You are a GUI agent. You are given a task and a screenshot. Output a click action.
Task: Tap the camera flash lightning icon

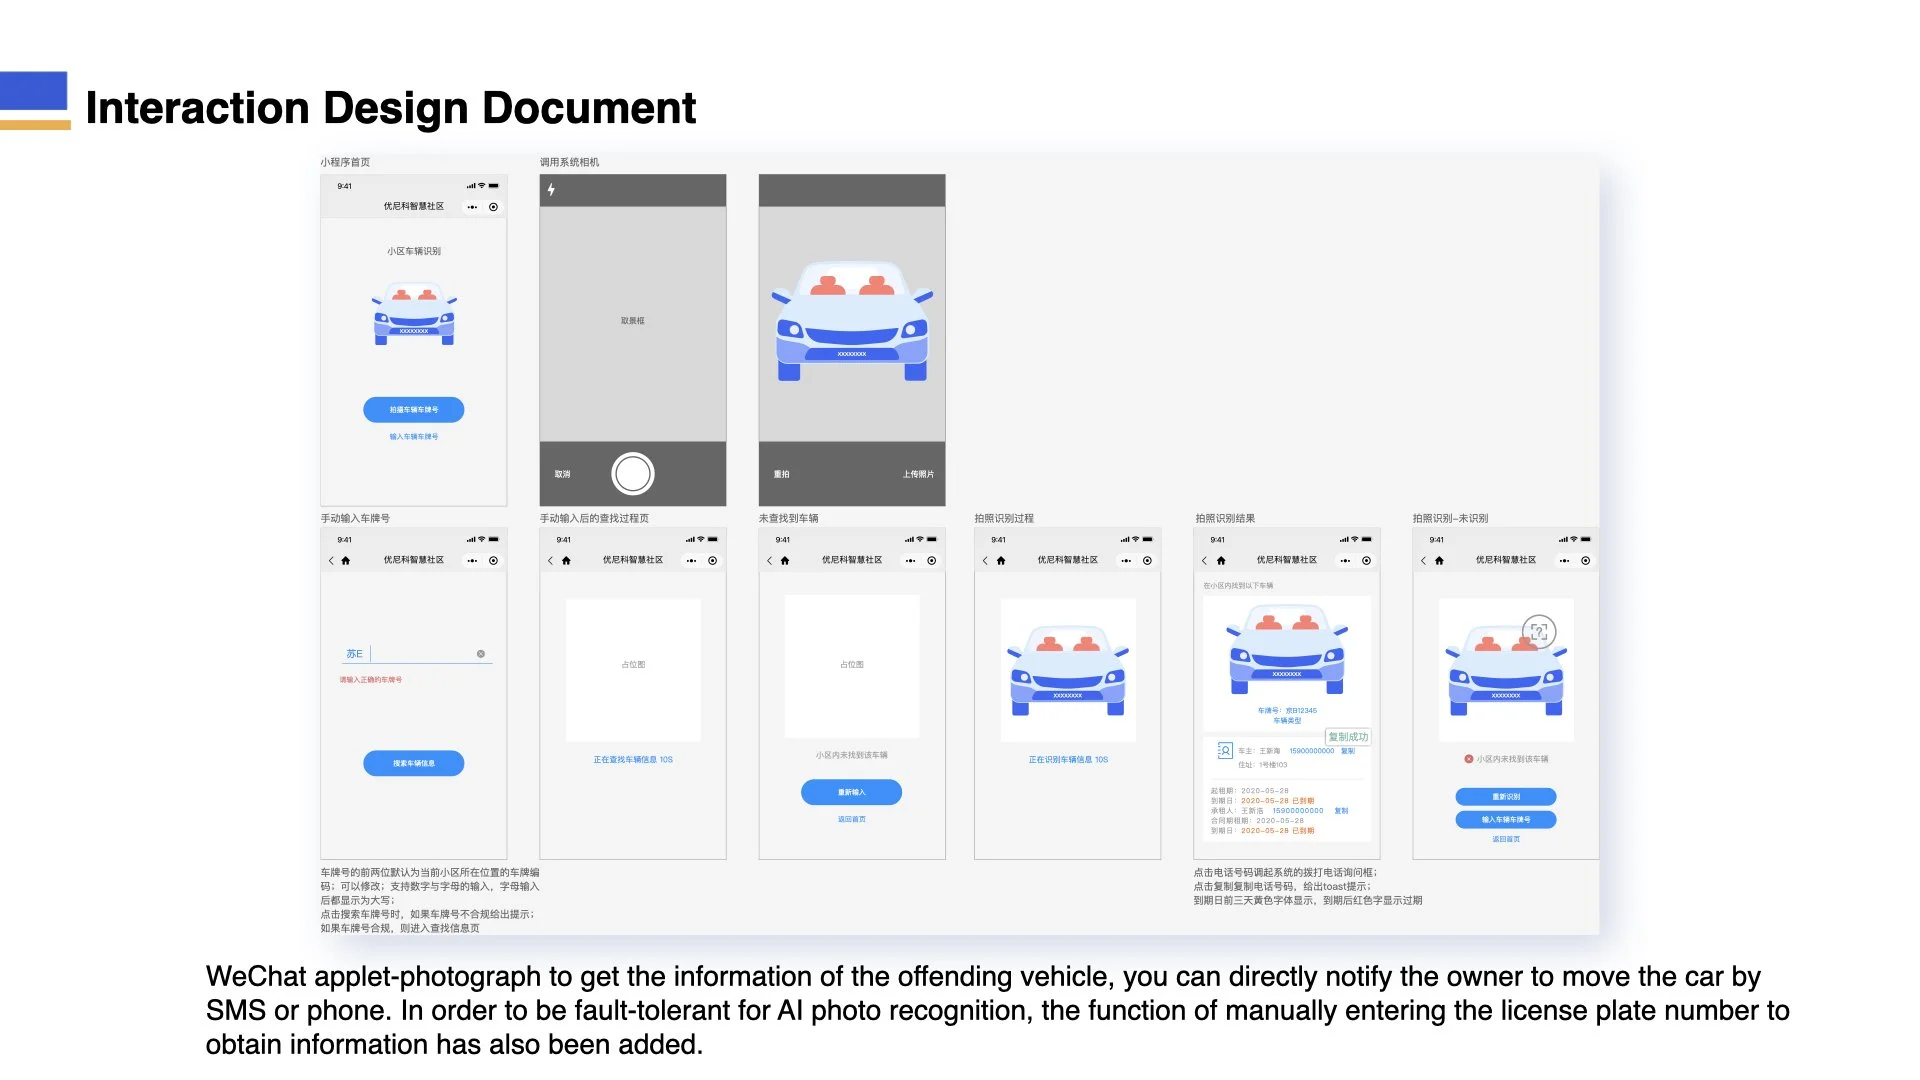pyautogui.click(x=551, y=190)
